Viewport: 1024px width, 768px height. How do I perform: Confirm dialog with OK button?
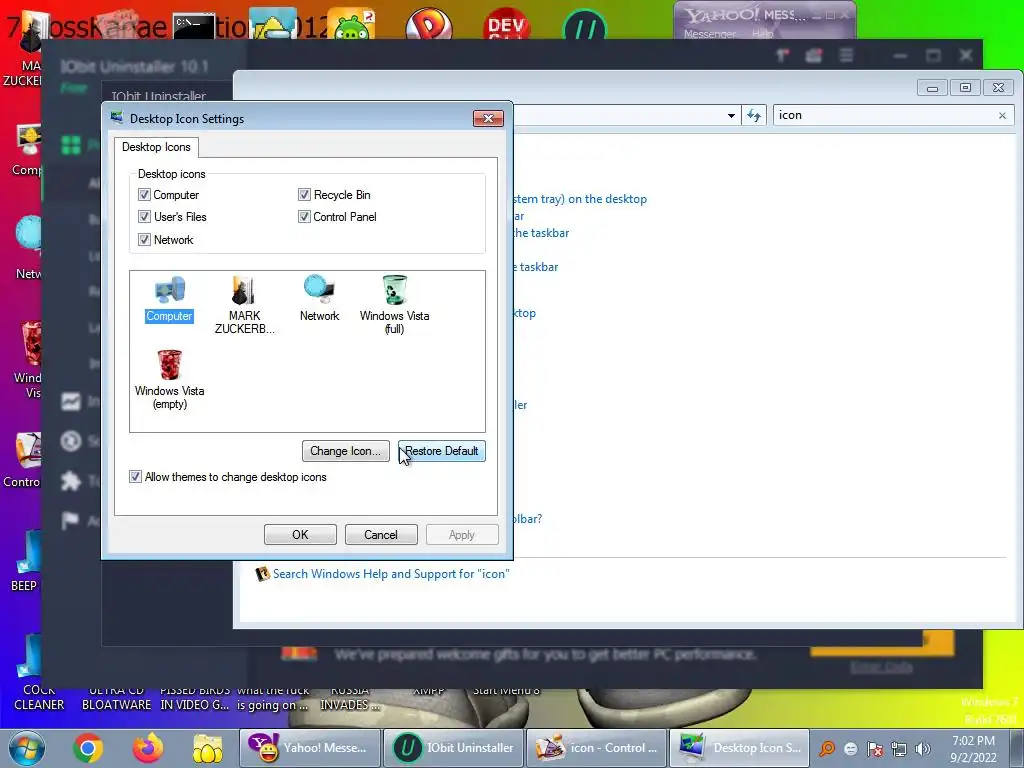(300, 534)
